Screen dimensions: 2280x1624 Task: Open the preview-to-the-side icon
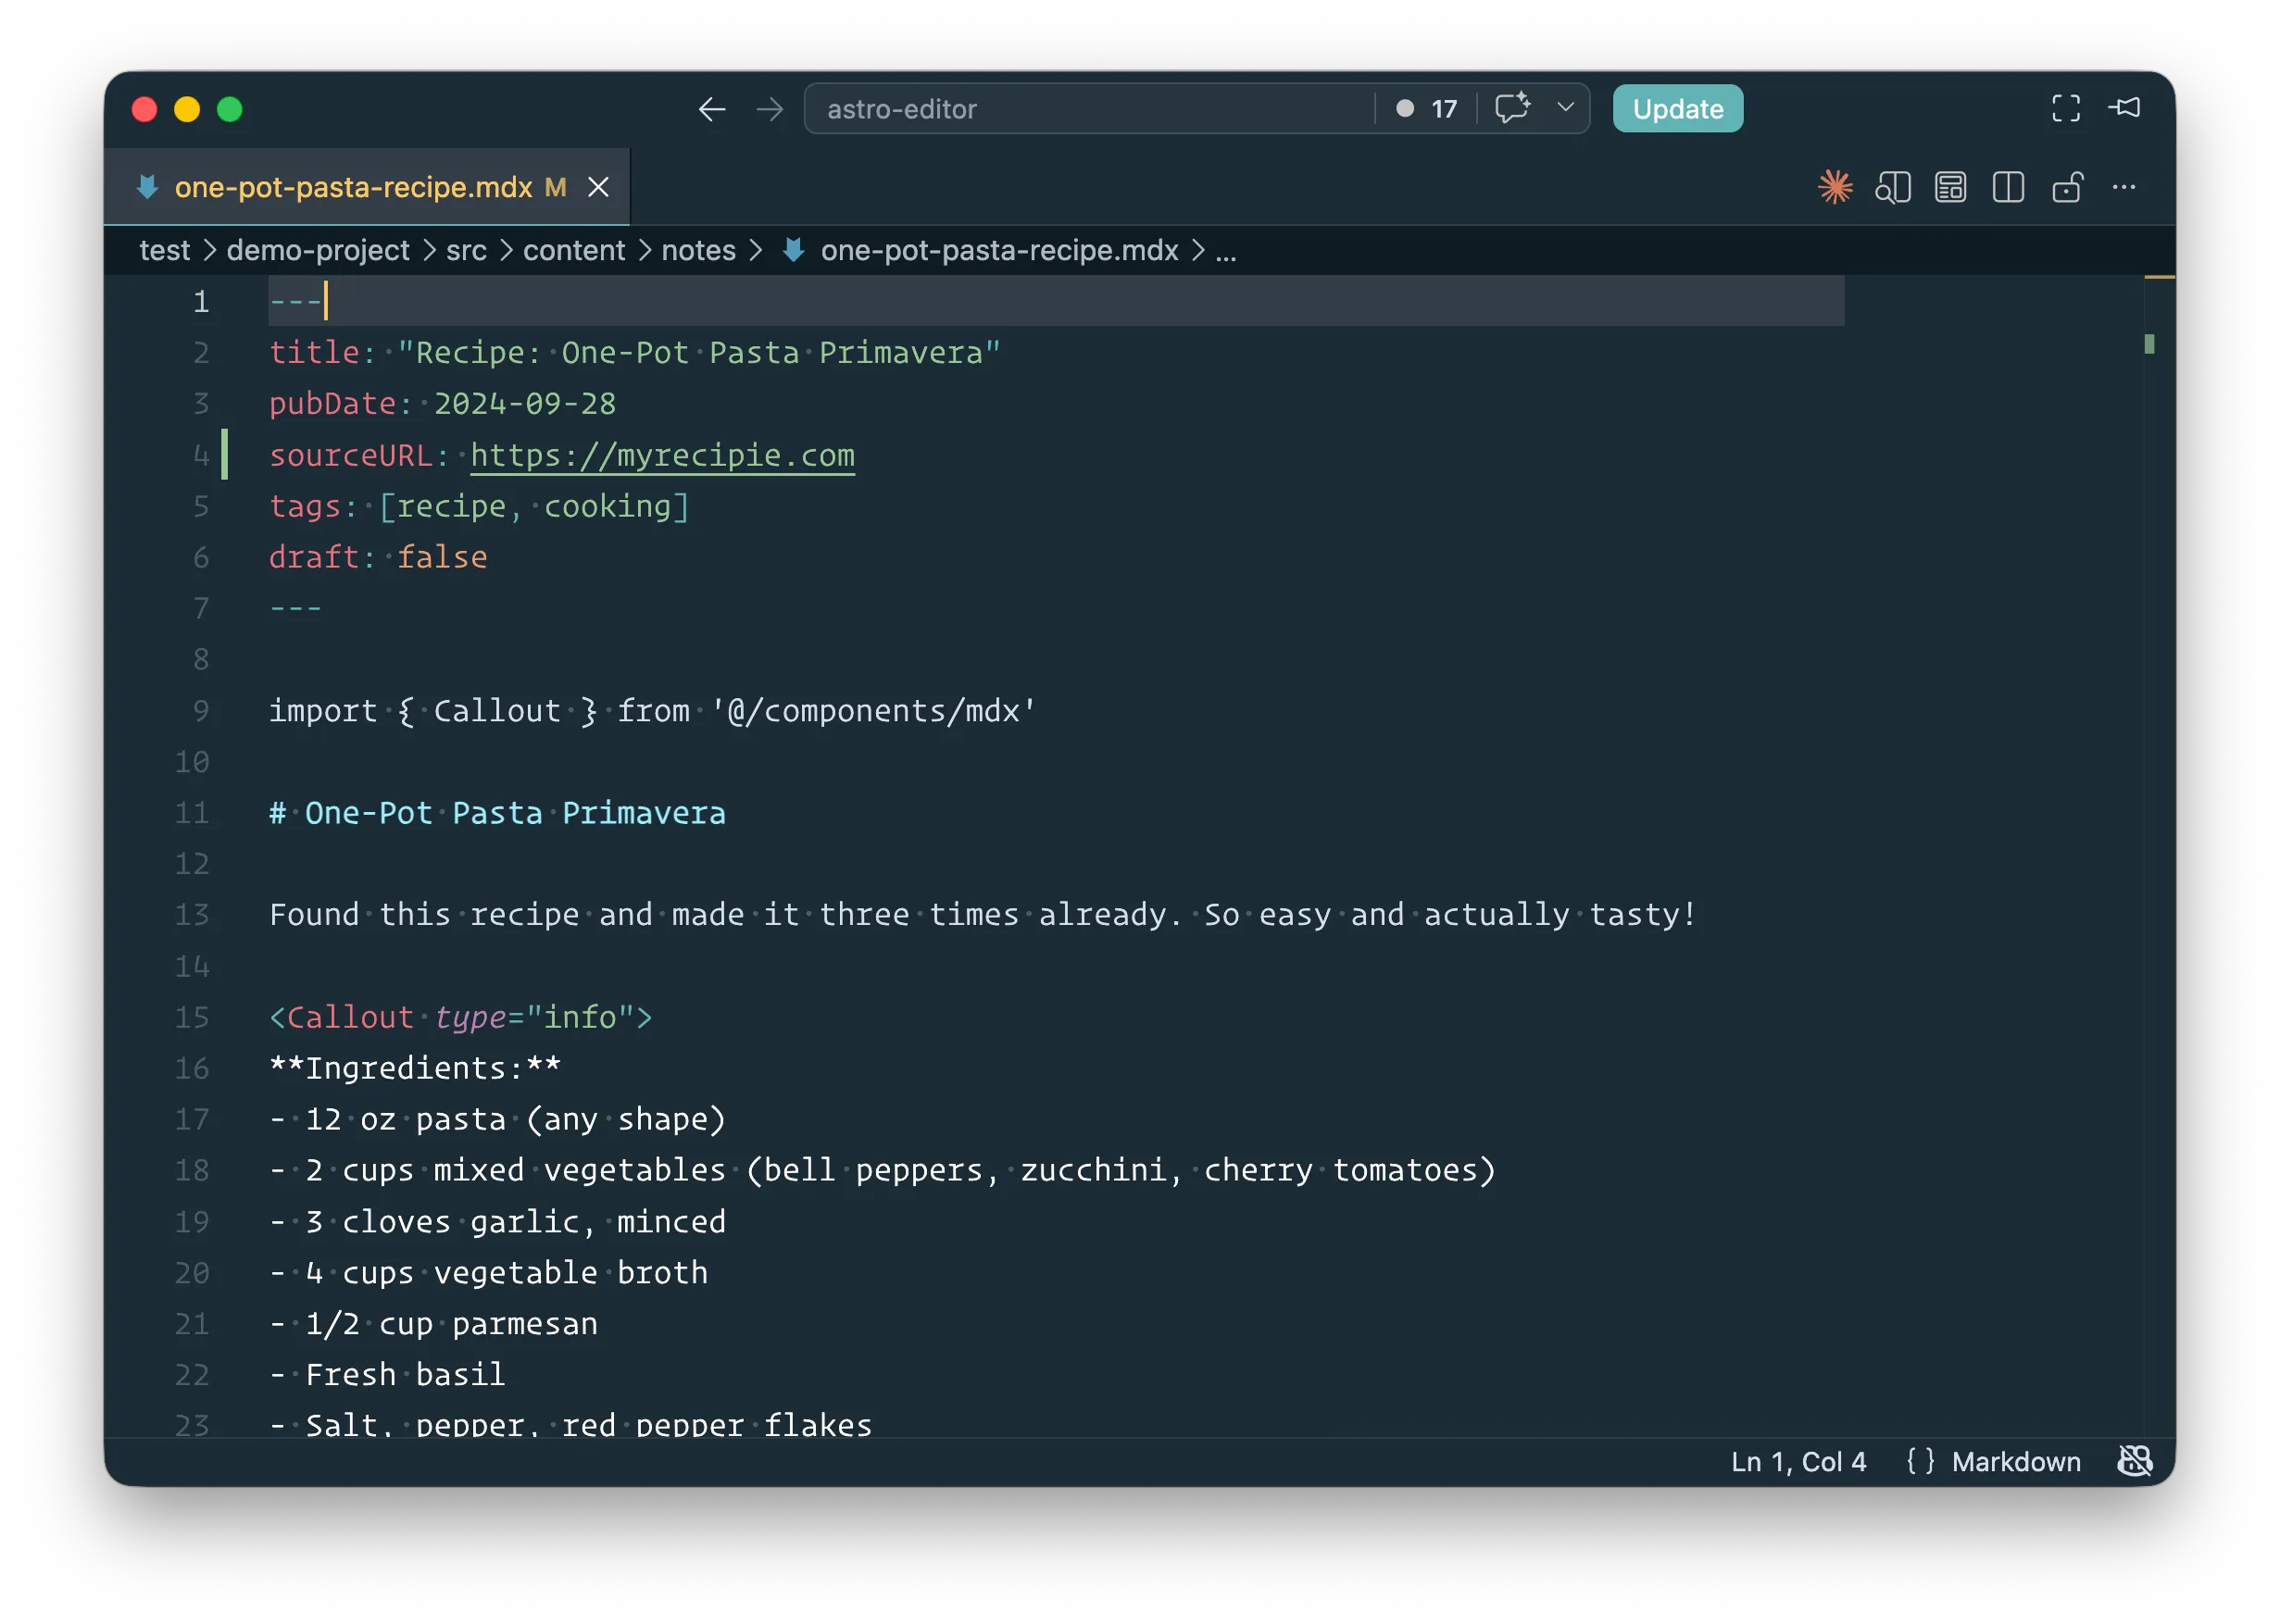(x=1892, y=187)
